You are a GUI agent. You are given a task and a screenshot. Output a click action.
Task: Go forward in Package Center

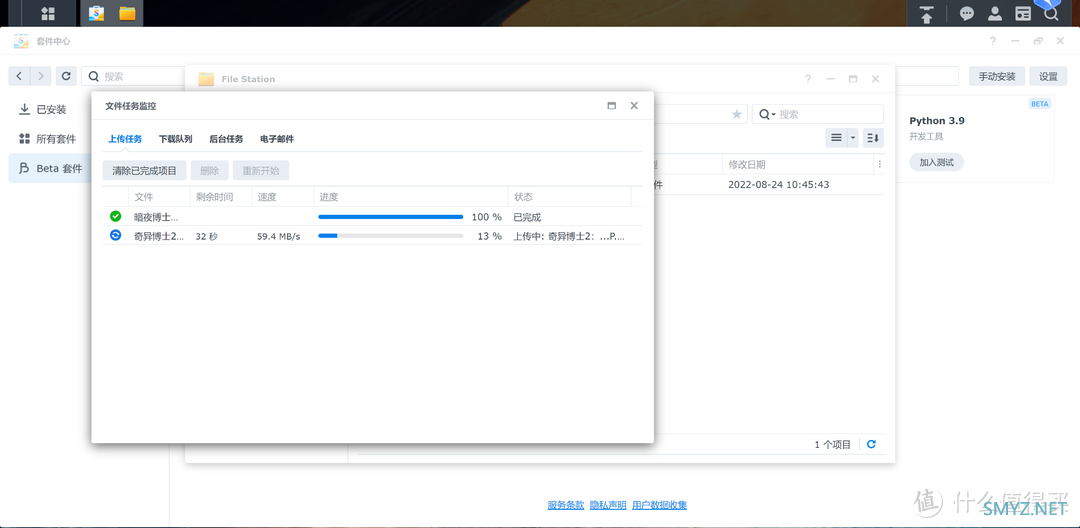click(41, 76)
